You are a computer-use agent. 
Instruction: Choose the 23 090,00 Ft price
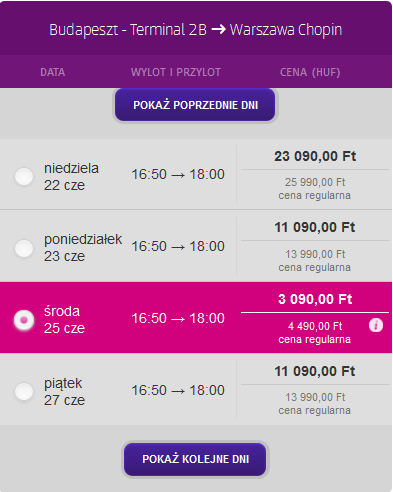coord(315,156)
